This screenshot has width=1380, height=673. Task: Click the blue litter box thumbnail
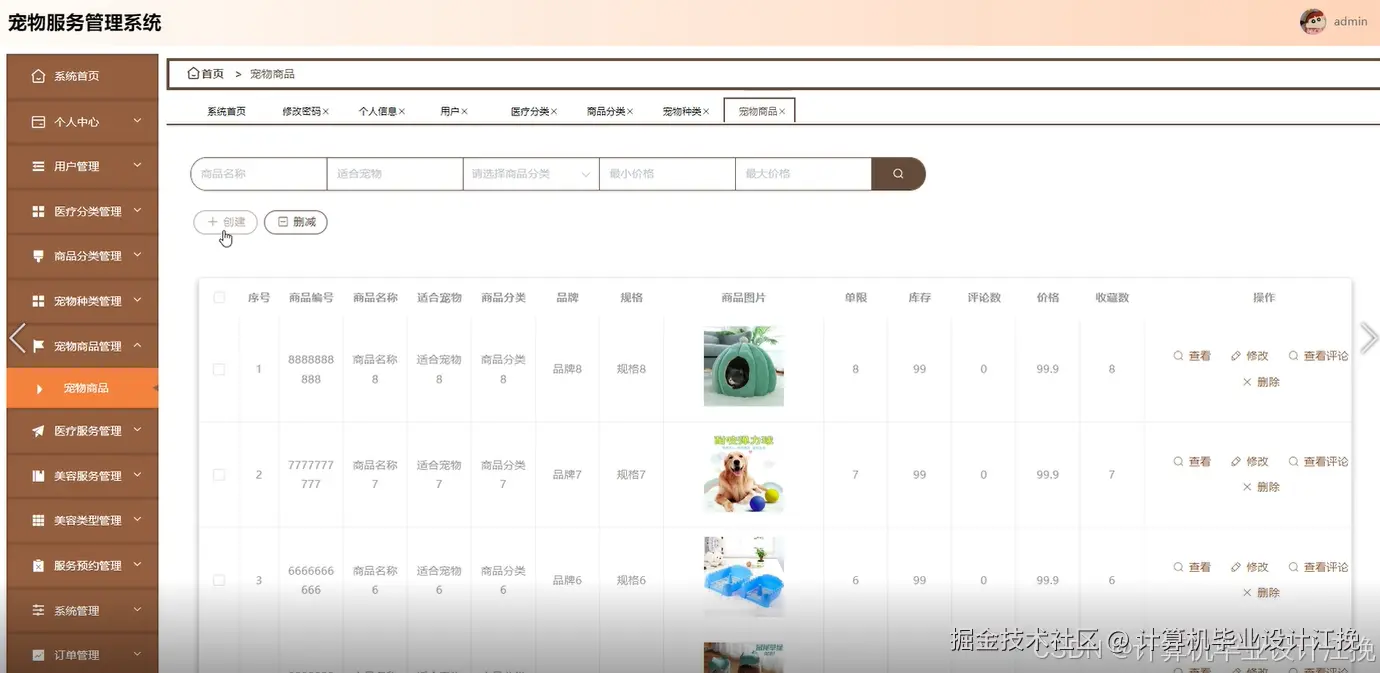tap(743, 576)
